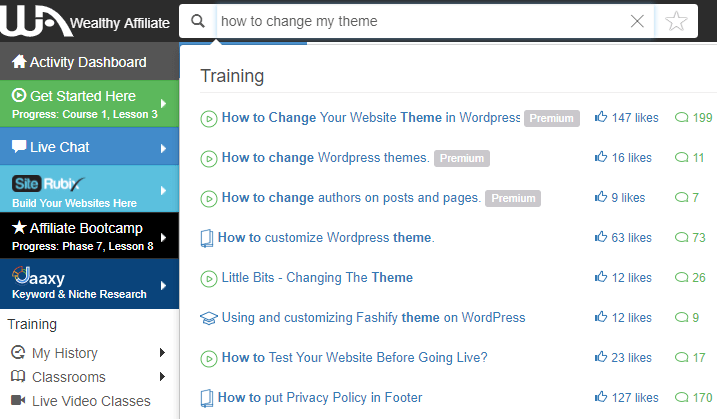717x419 pixels.
Task: Click video icon for 'How to change Wordpress themes.'
Action: (209, 159)
